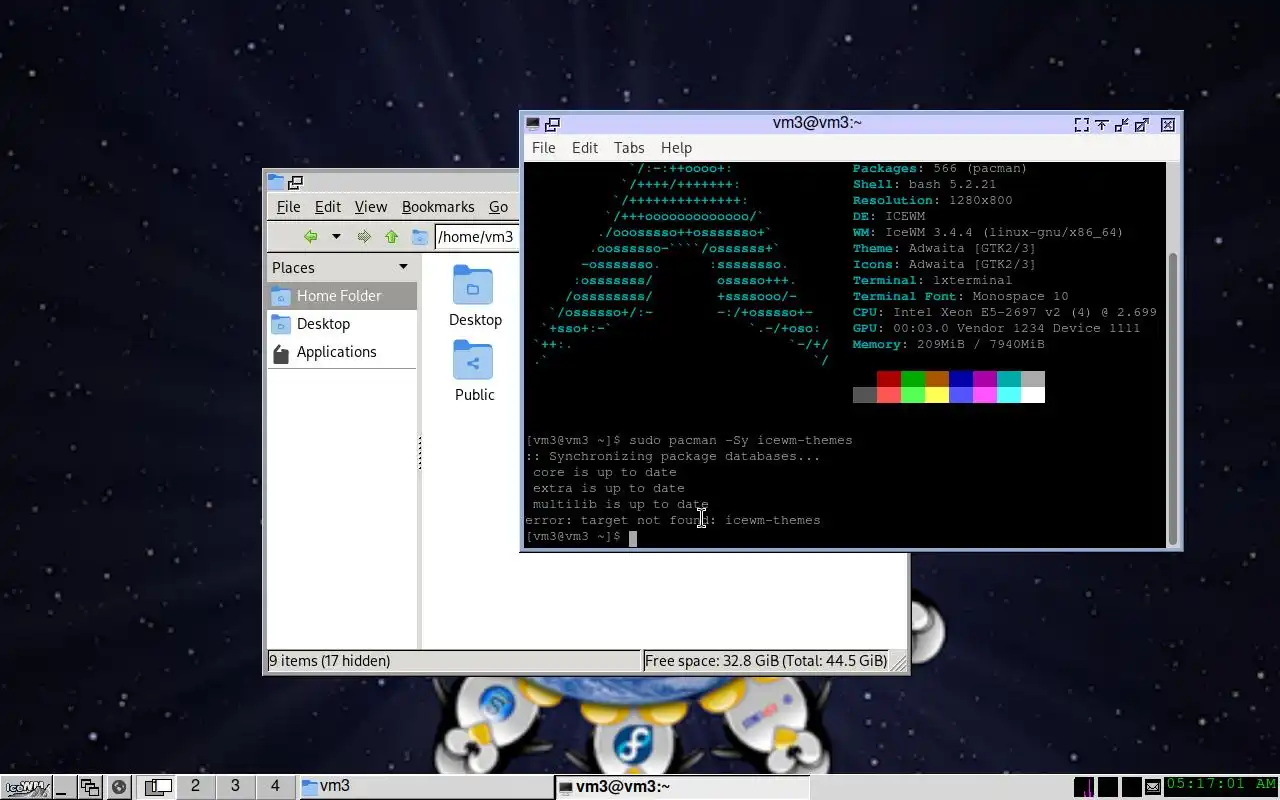Click the terminal maximize titlebar icon
The width and height of the screenshot is (1280, 800).
tap(1142, 125)
